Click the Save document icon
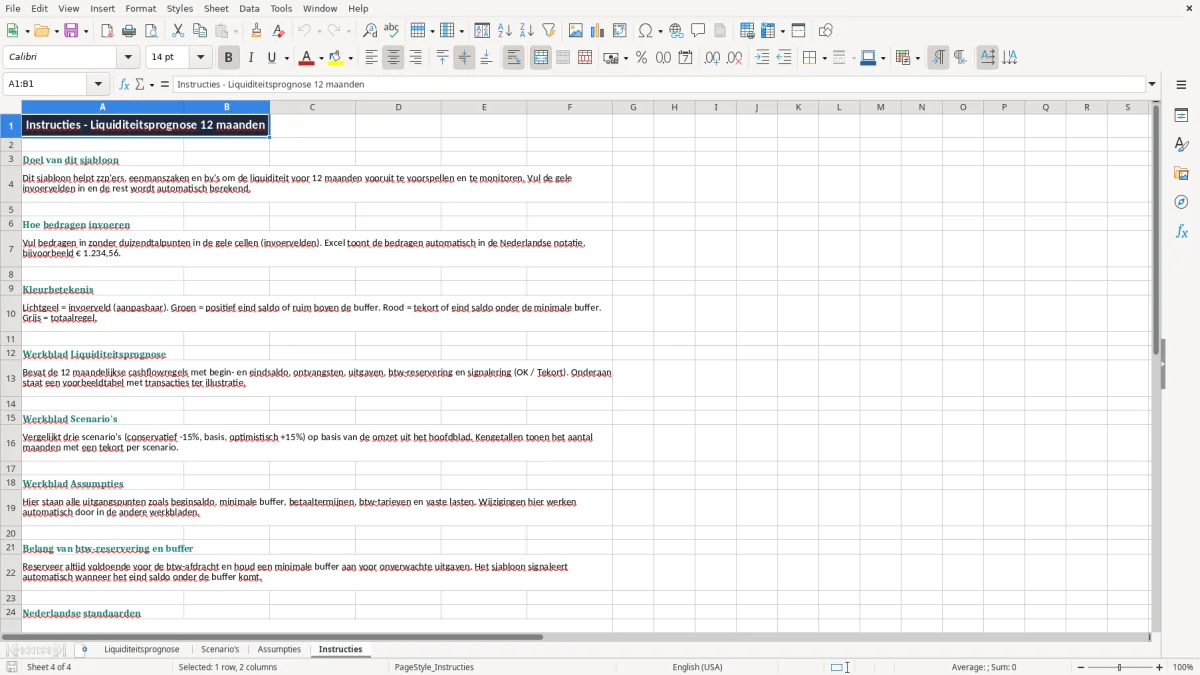The image size is (1200, 675). coord(71,31)
